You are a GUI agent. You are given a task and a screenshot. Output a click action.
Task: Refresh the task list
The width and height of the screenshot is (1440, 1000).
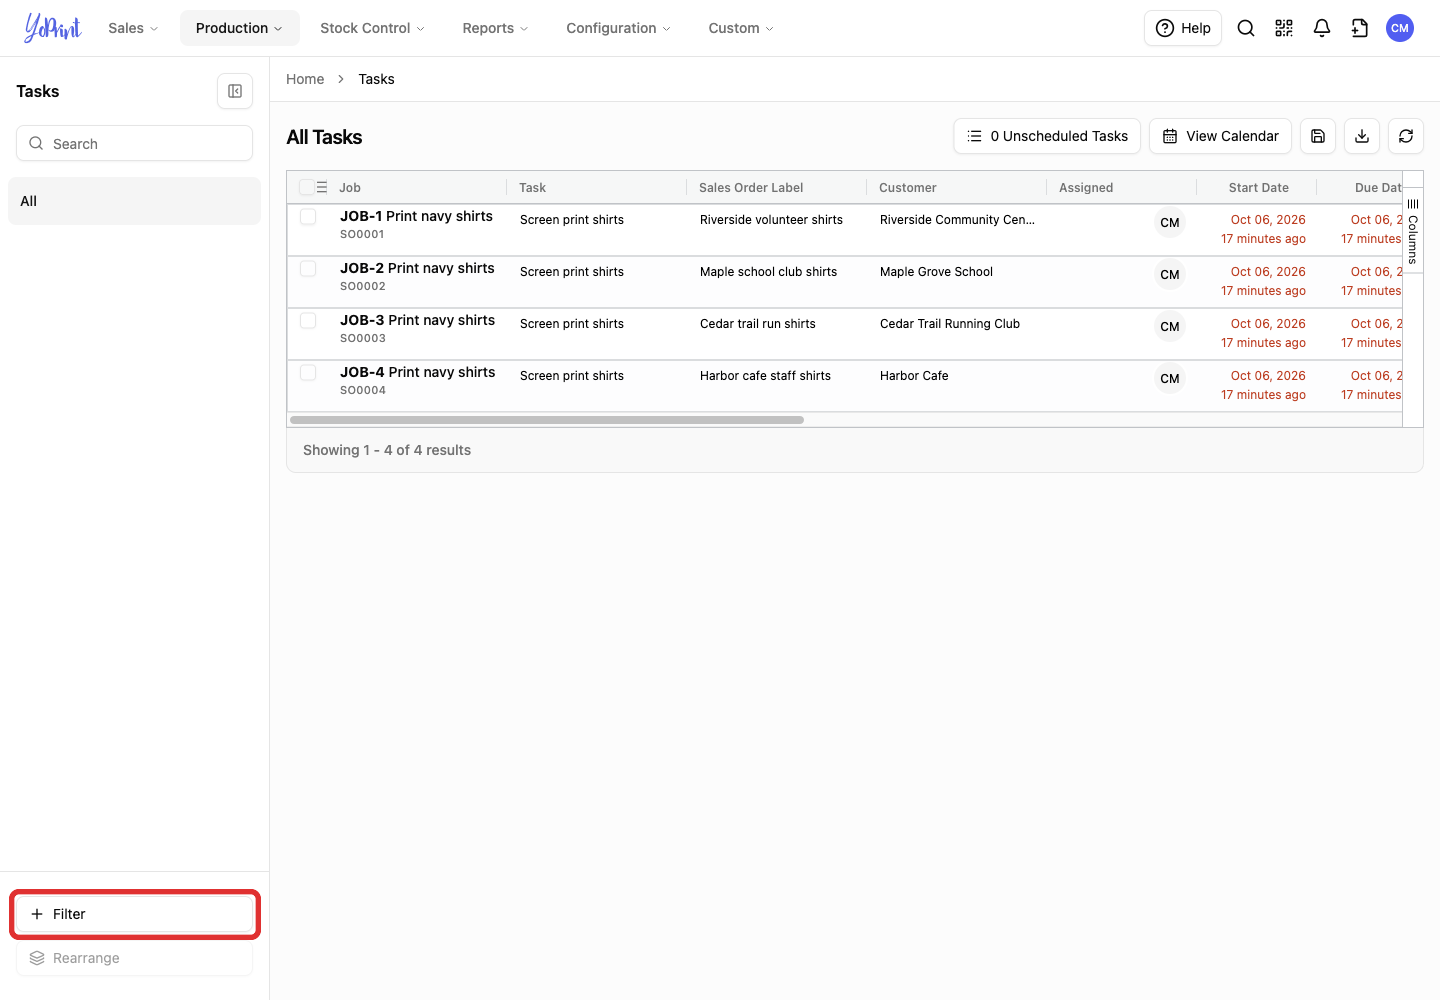1406,136
